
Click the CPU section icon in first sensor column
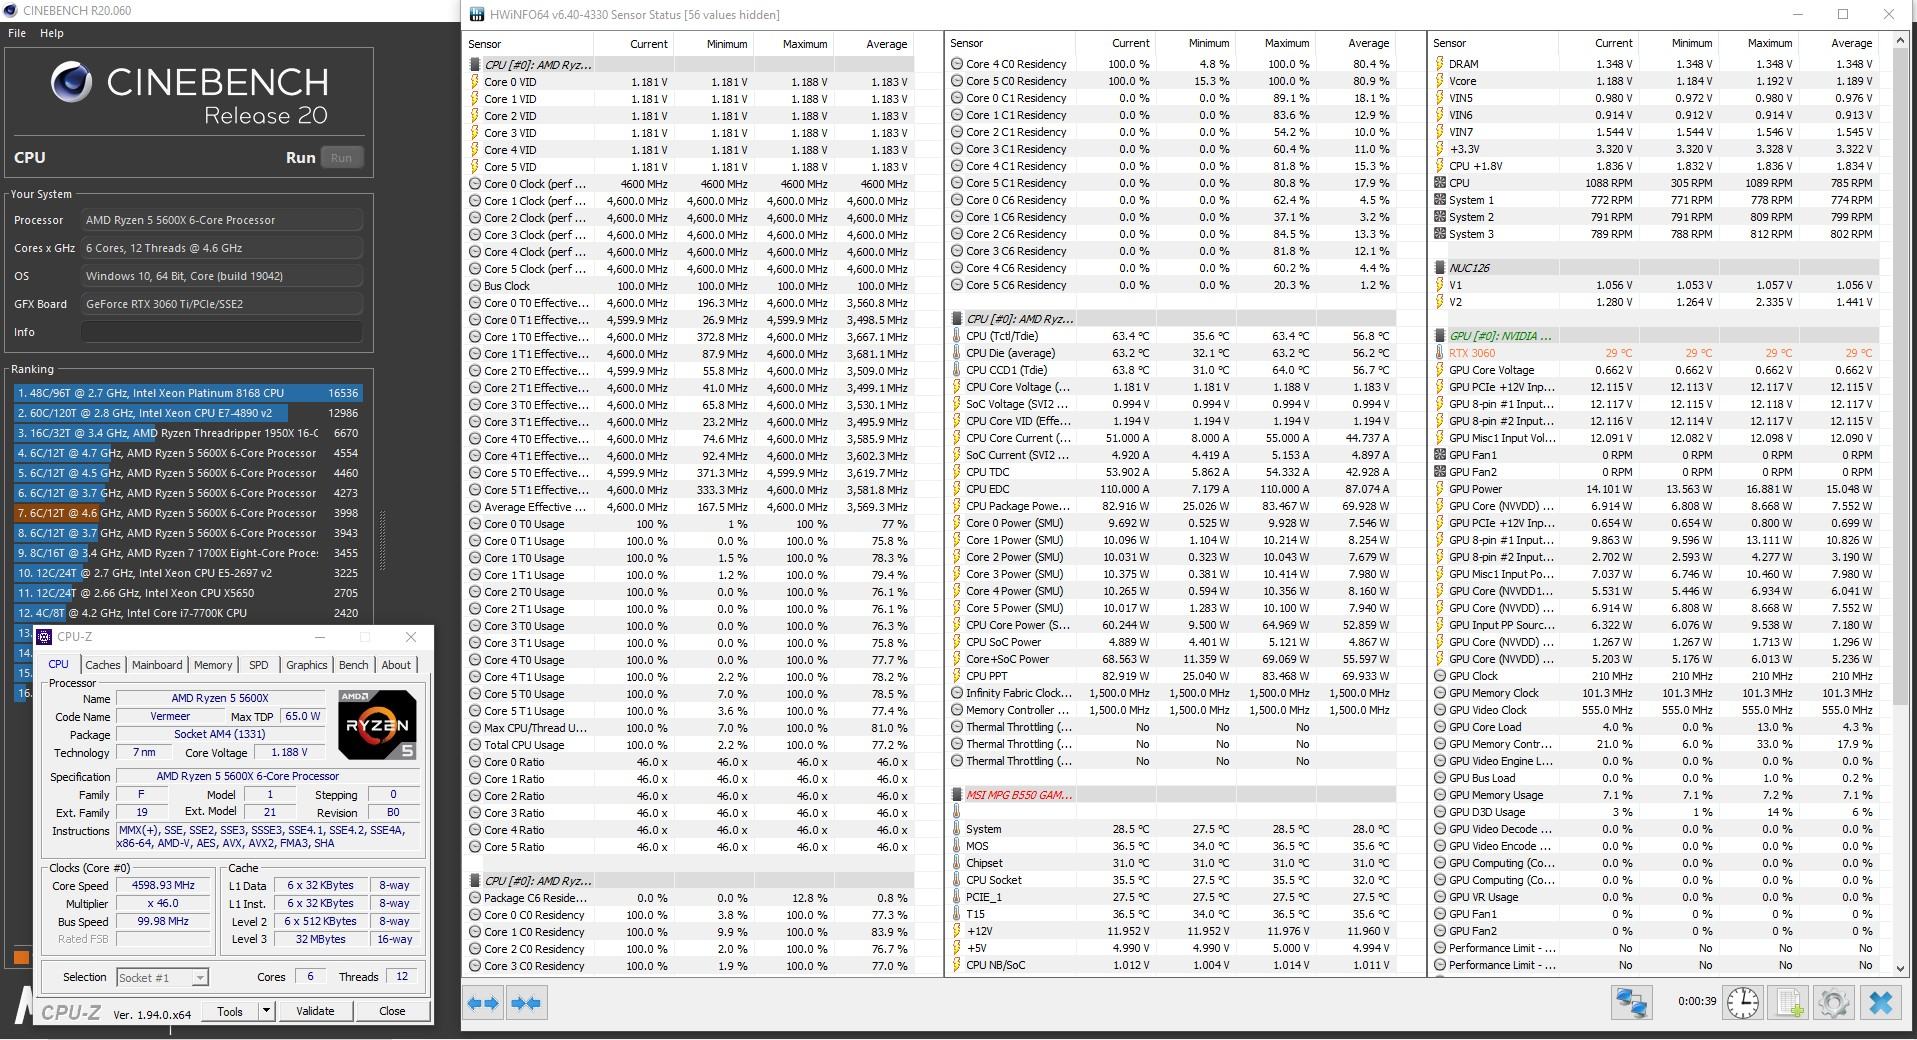point(475,65)
